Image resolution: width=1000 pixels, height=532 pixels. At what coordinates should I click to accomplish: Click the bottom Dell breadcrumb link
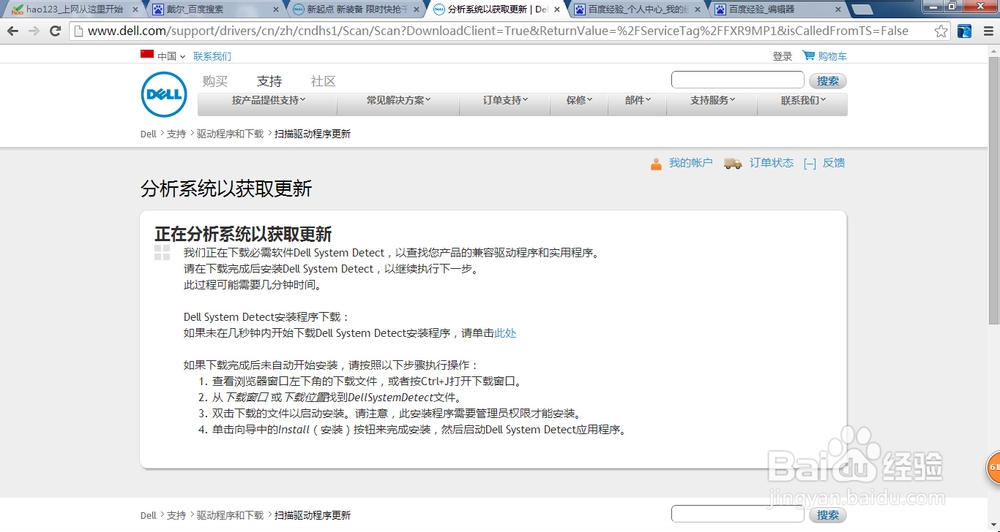pos(148,515)
